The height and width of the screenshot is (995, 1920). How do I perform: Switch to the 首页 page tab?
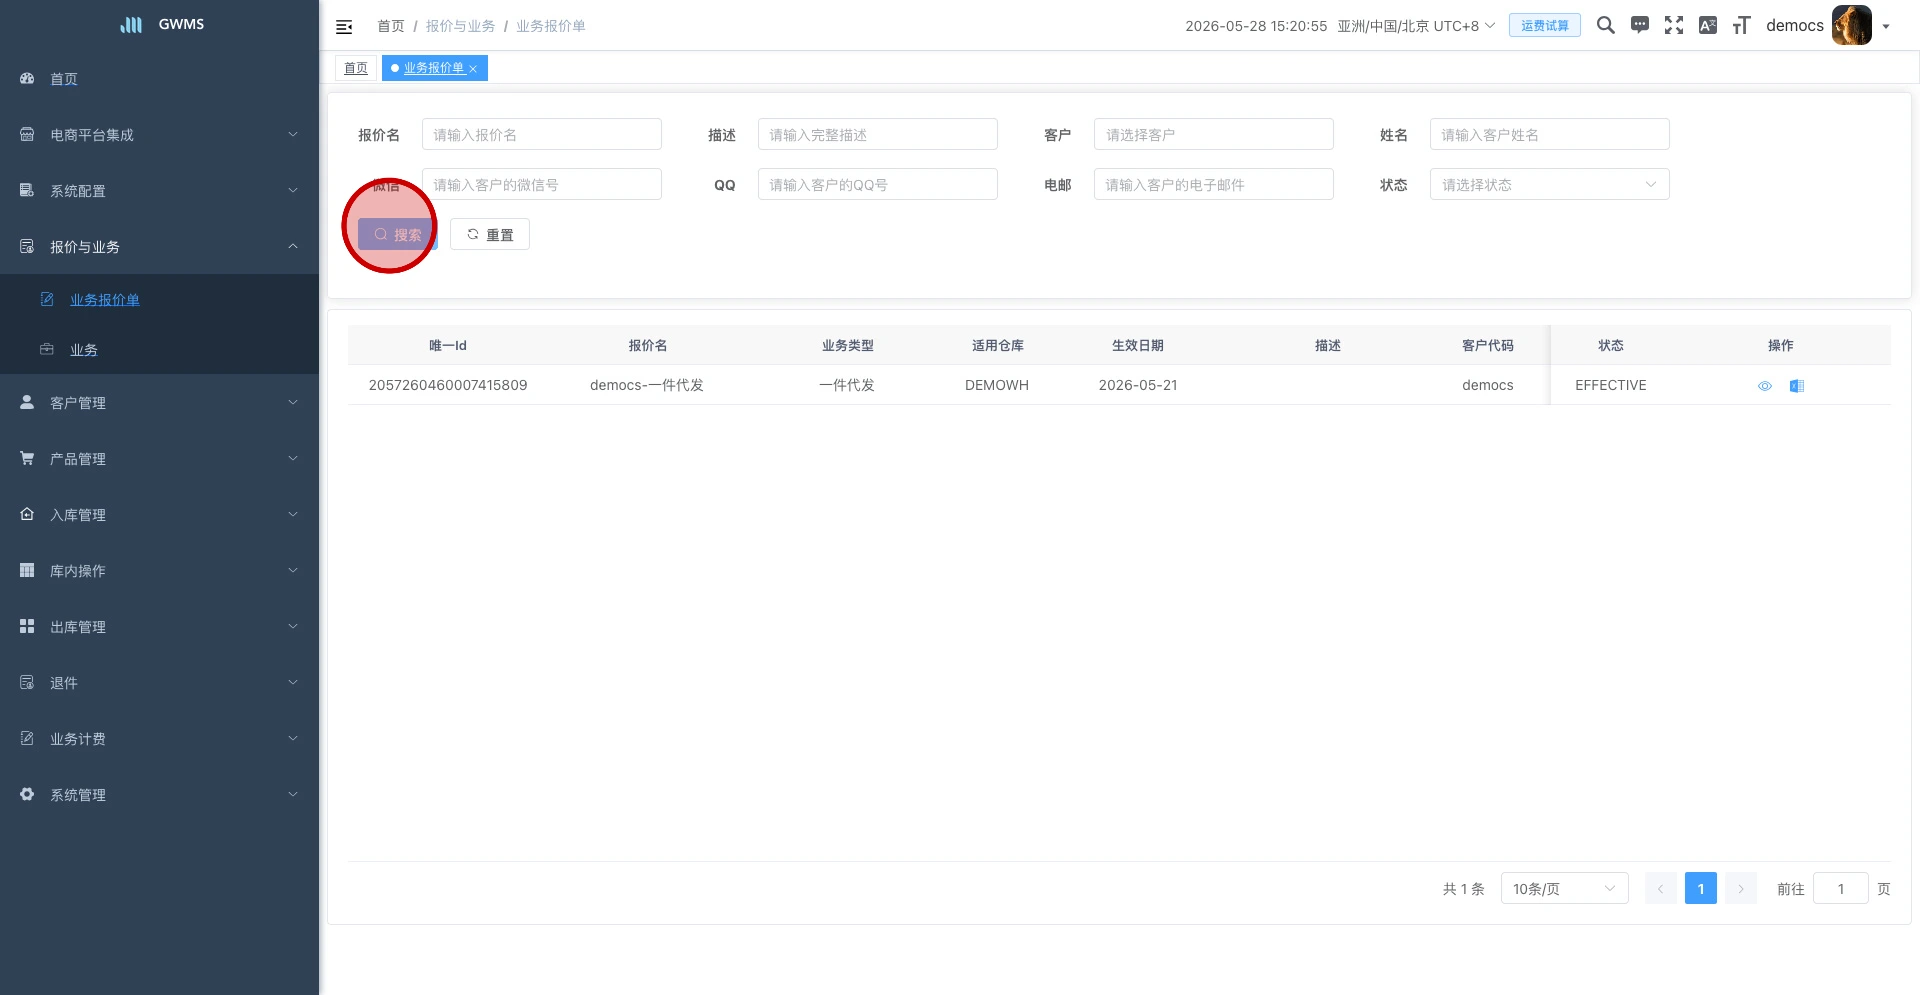(x=356, y=68)
